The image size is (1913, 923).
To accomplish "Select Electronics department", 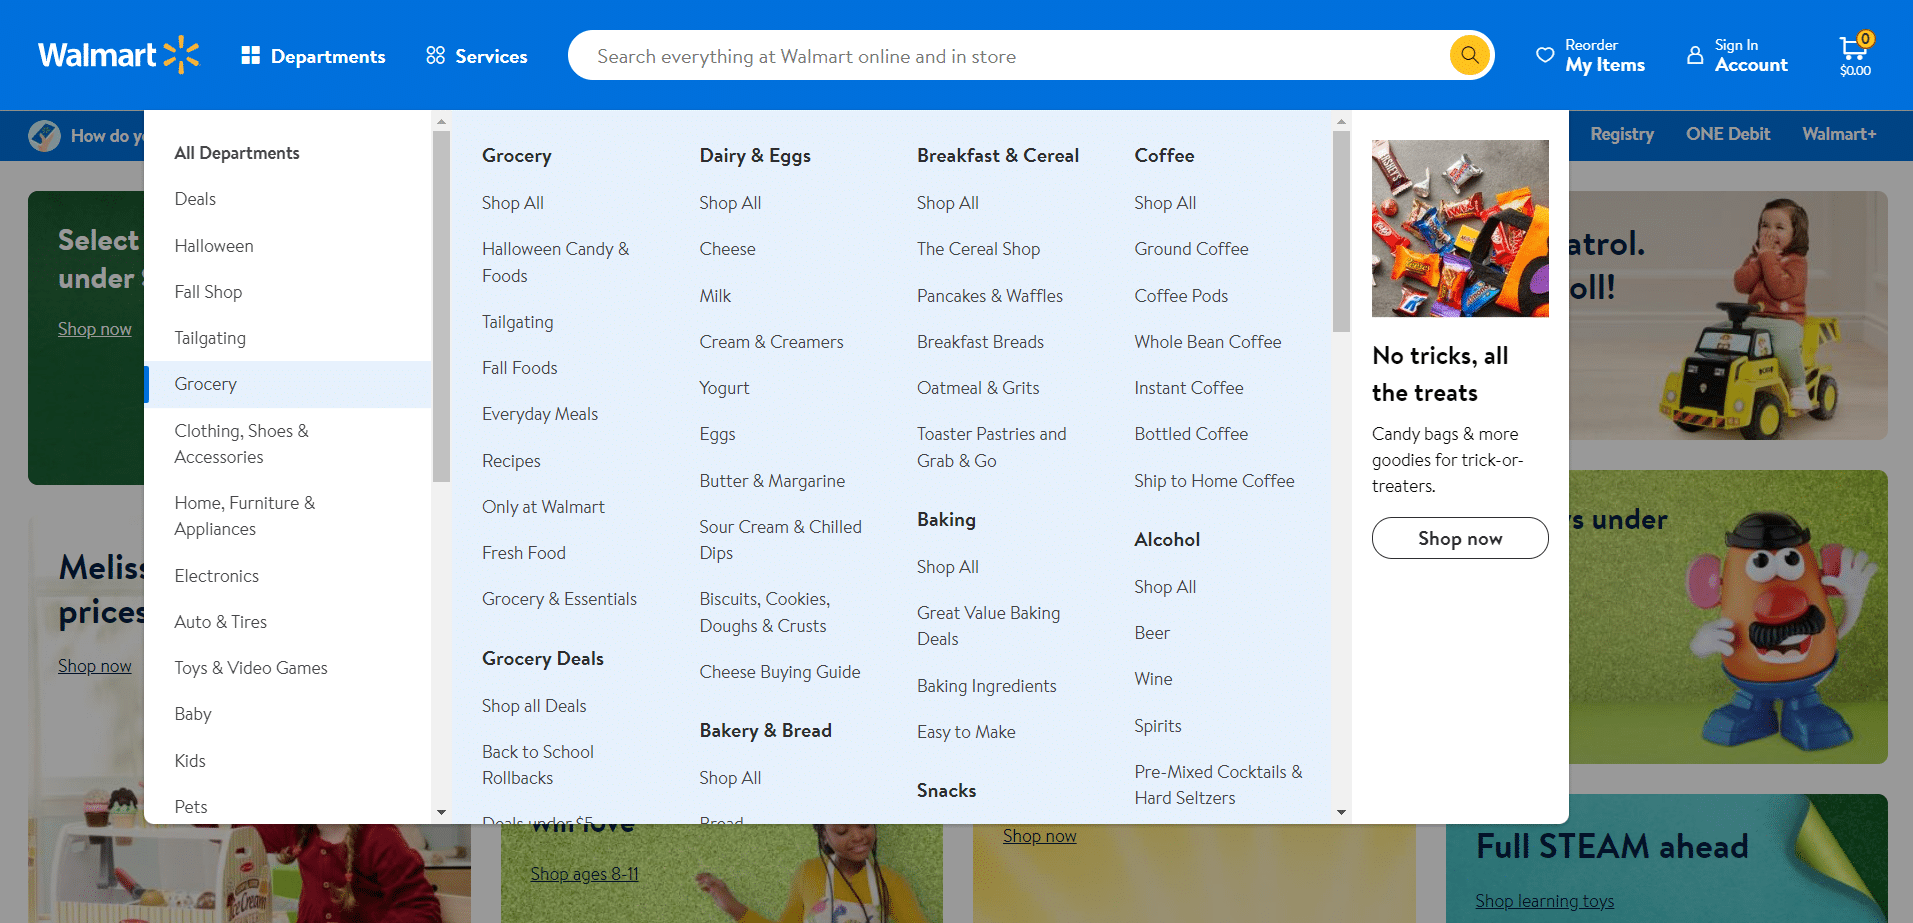I will tap(216, 576).
